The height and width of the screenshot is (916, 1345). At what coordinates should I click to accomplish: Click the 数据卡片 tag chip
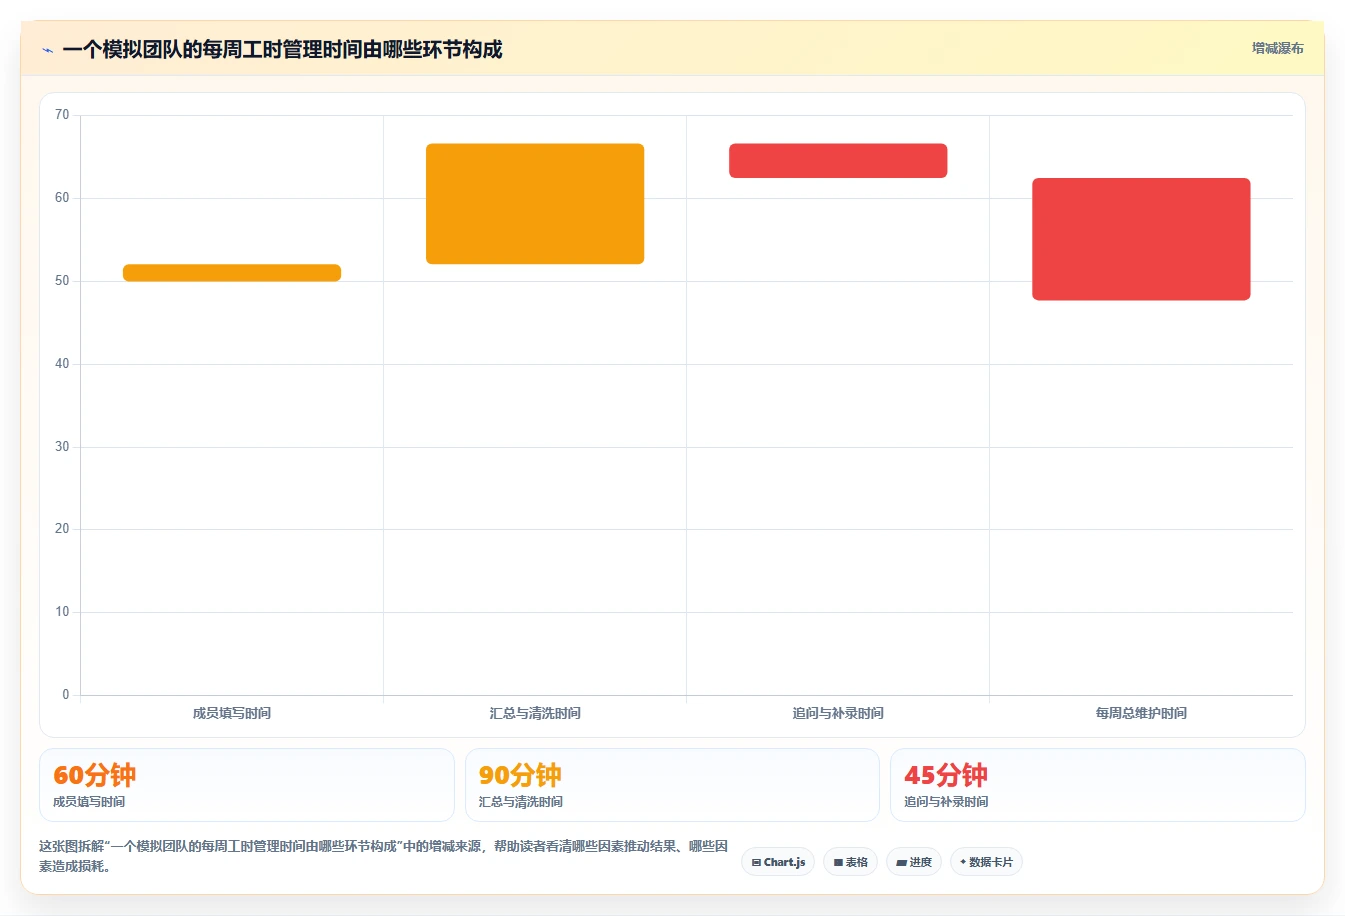tap(986, 862)
